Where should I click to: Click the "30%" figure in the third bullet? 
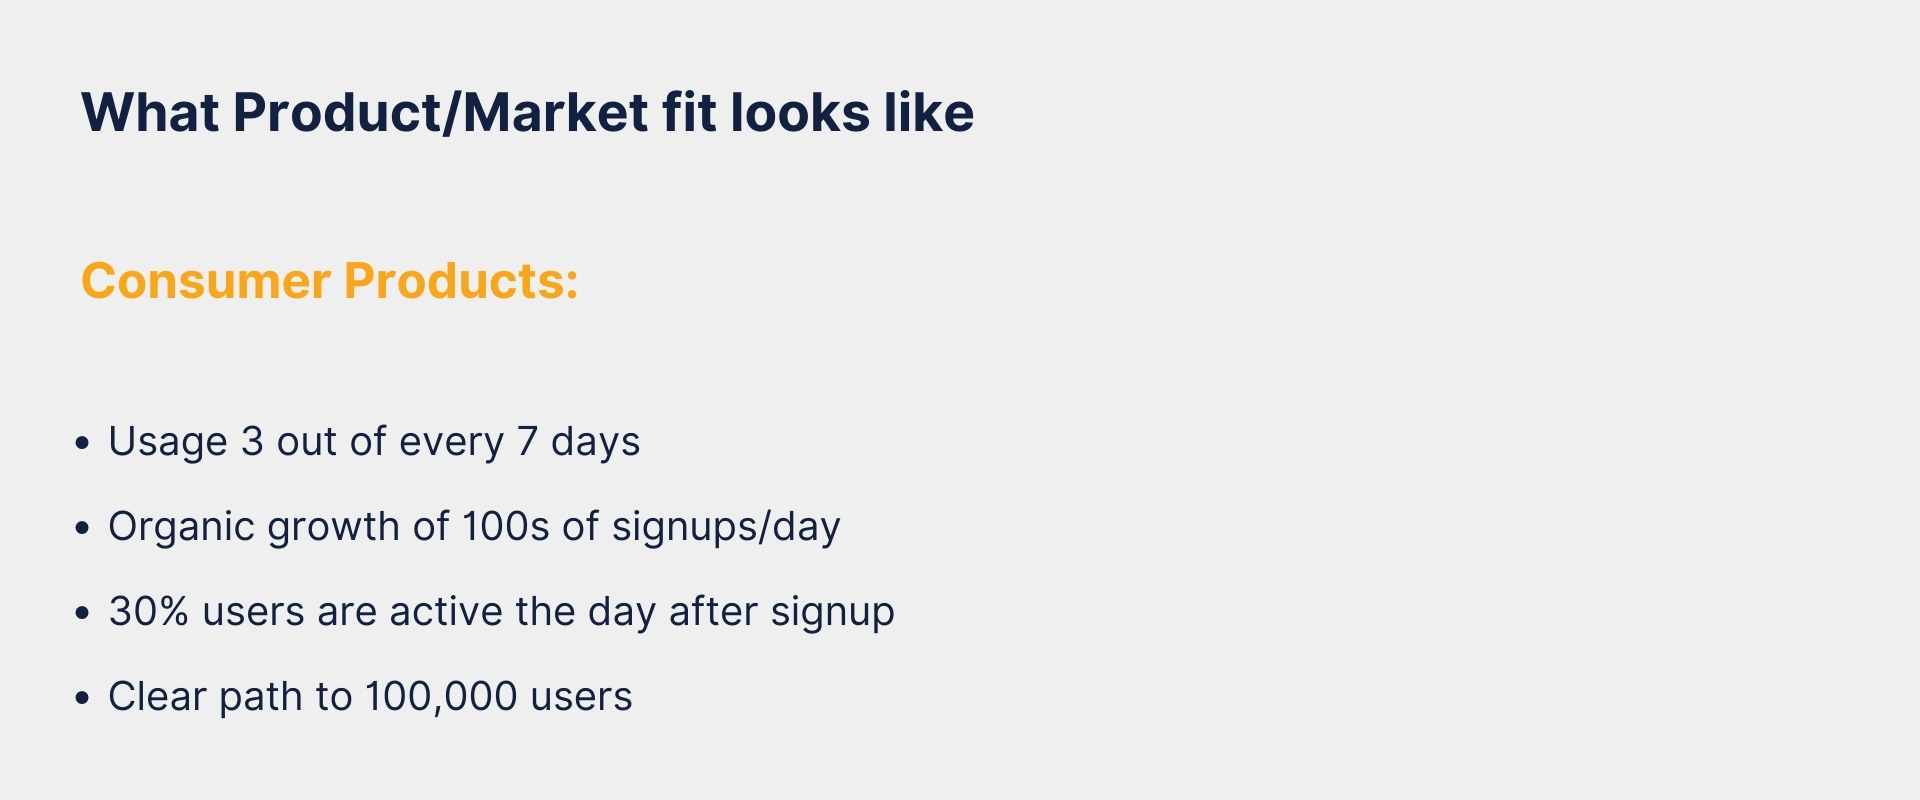(149, 611)
